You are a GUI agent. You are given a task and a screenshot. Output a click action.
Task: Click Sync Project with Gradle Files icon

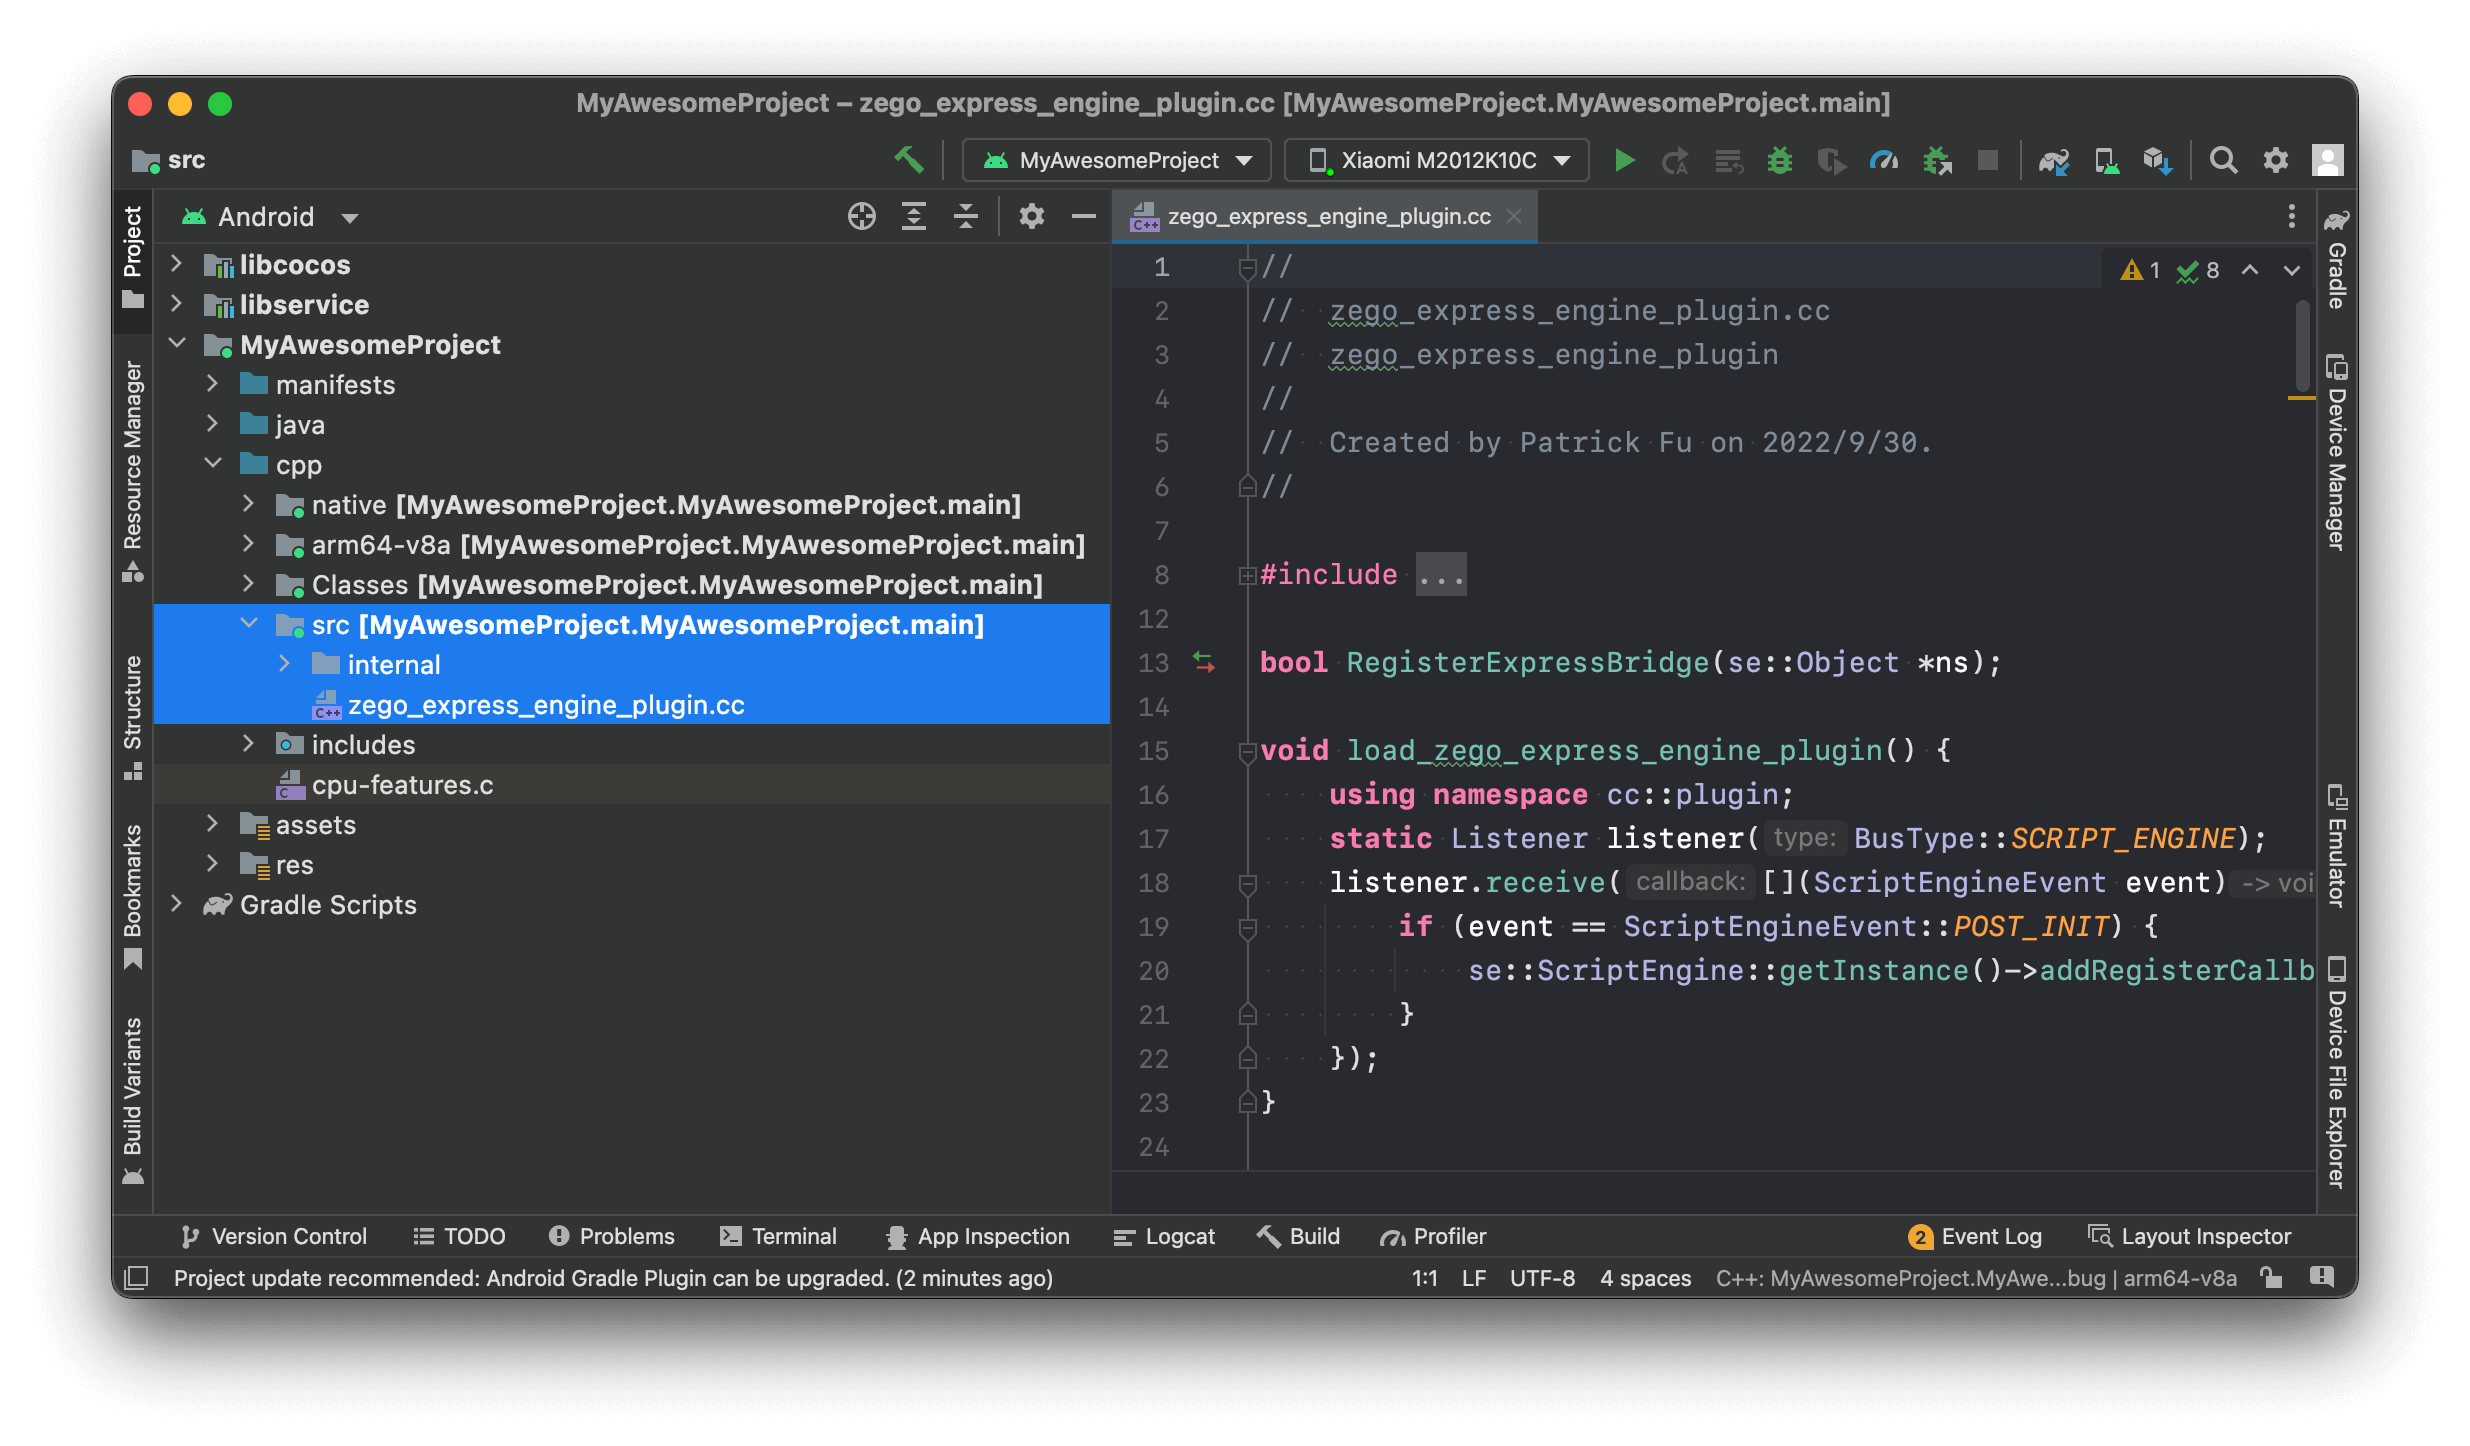coord(2054,160)
